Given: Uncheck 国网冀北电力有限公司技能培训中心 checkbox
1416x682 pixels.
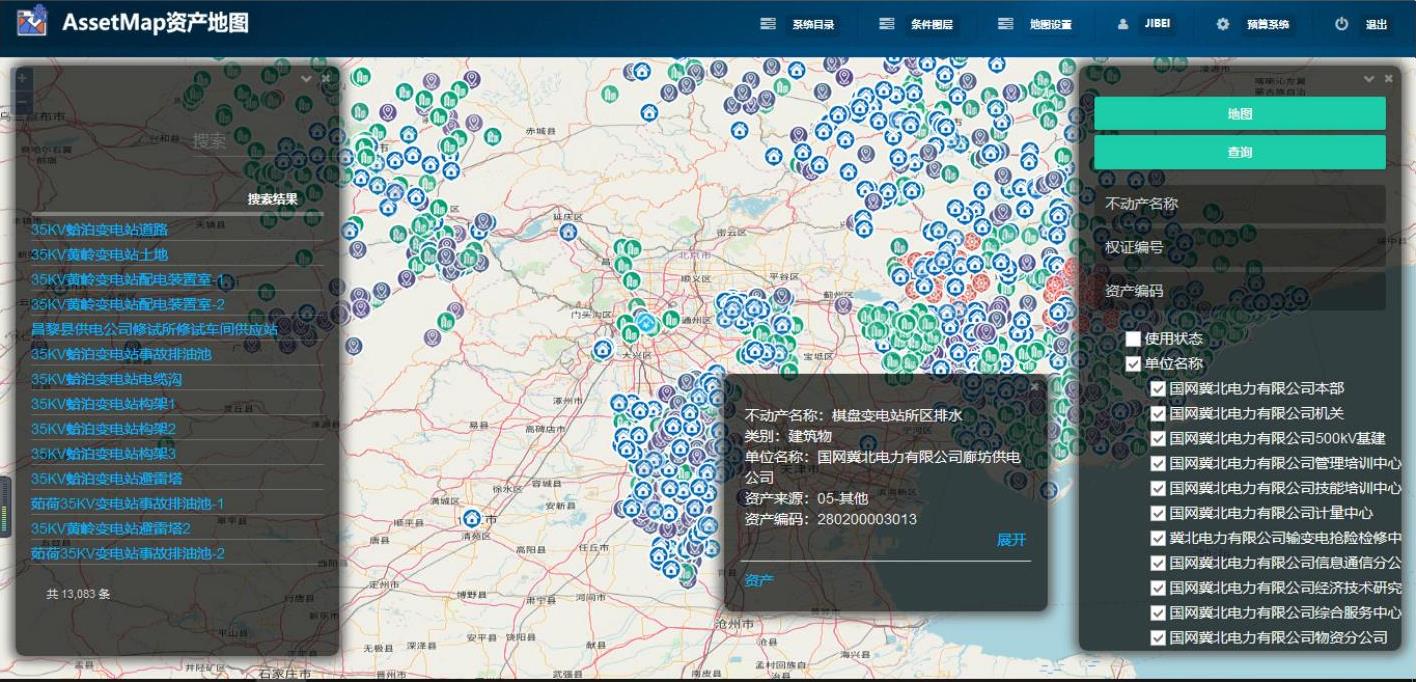Looking at the screenshot, I should (x=1158, y=488).
